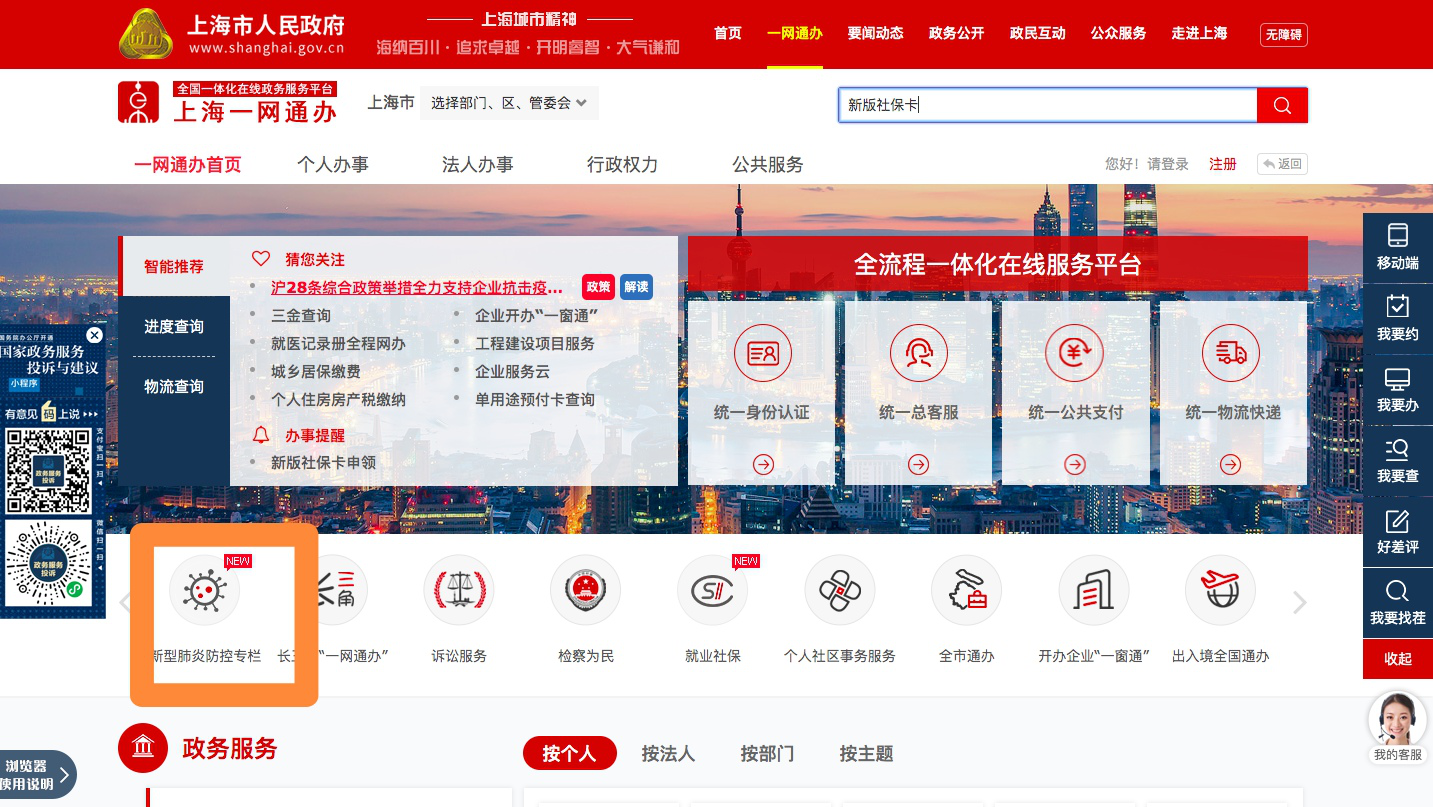Open the 移动端 sidebar icon
This screenshot has height=807, width=1433.
[x=1398, y=247]
